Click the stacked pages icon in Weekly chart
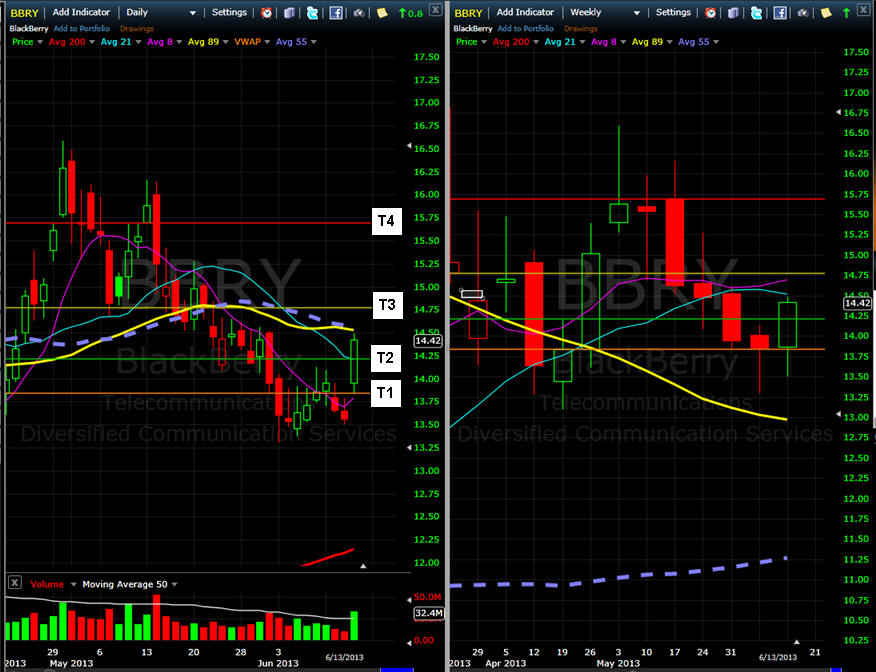The image size is (876, 672). click(735, 13)
